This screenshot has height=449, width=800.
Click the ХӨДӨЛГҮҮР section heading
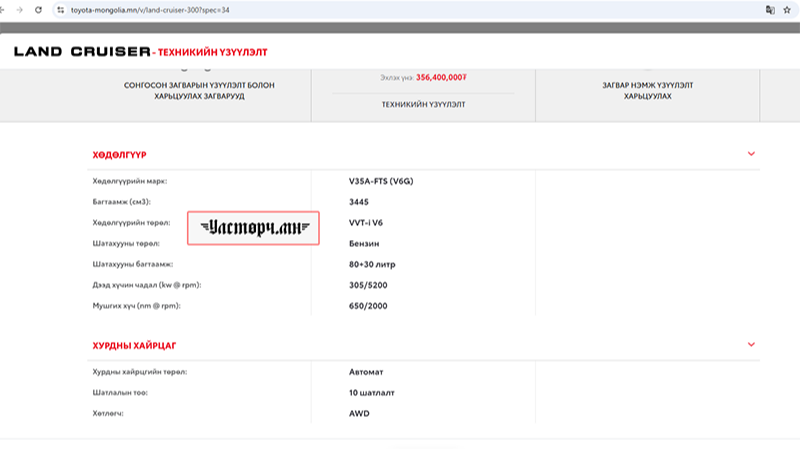pos(119,155)
